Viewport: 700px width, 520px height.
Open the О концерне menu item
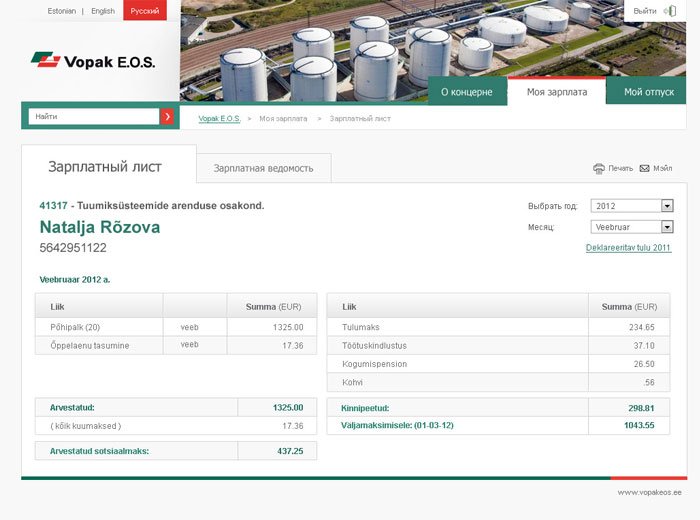click(x=467, y=92)
